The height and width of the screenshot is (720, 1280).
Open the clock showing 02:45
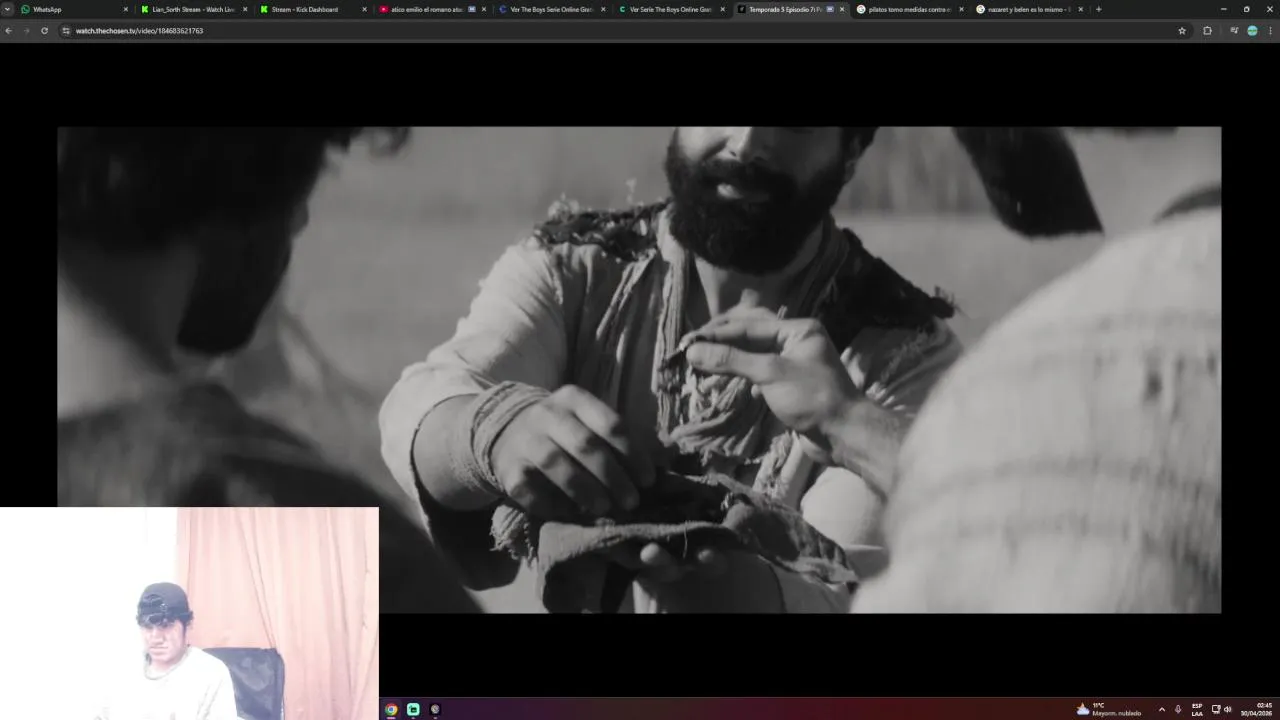point(1257,709)
